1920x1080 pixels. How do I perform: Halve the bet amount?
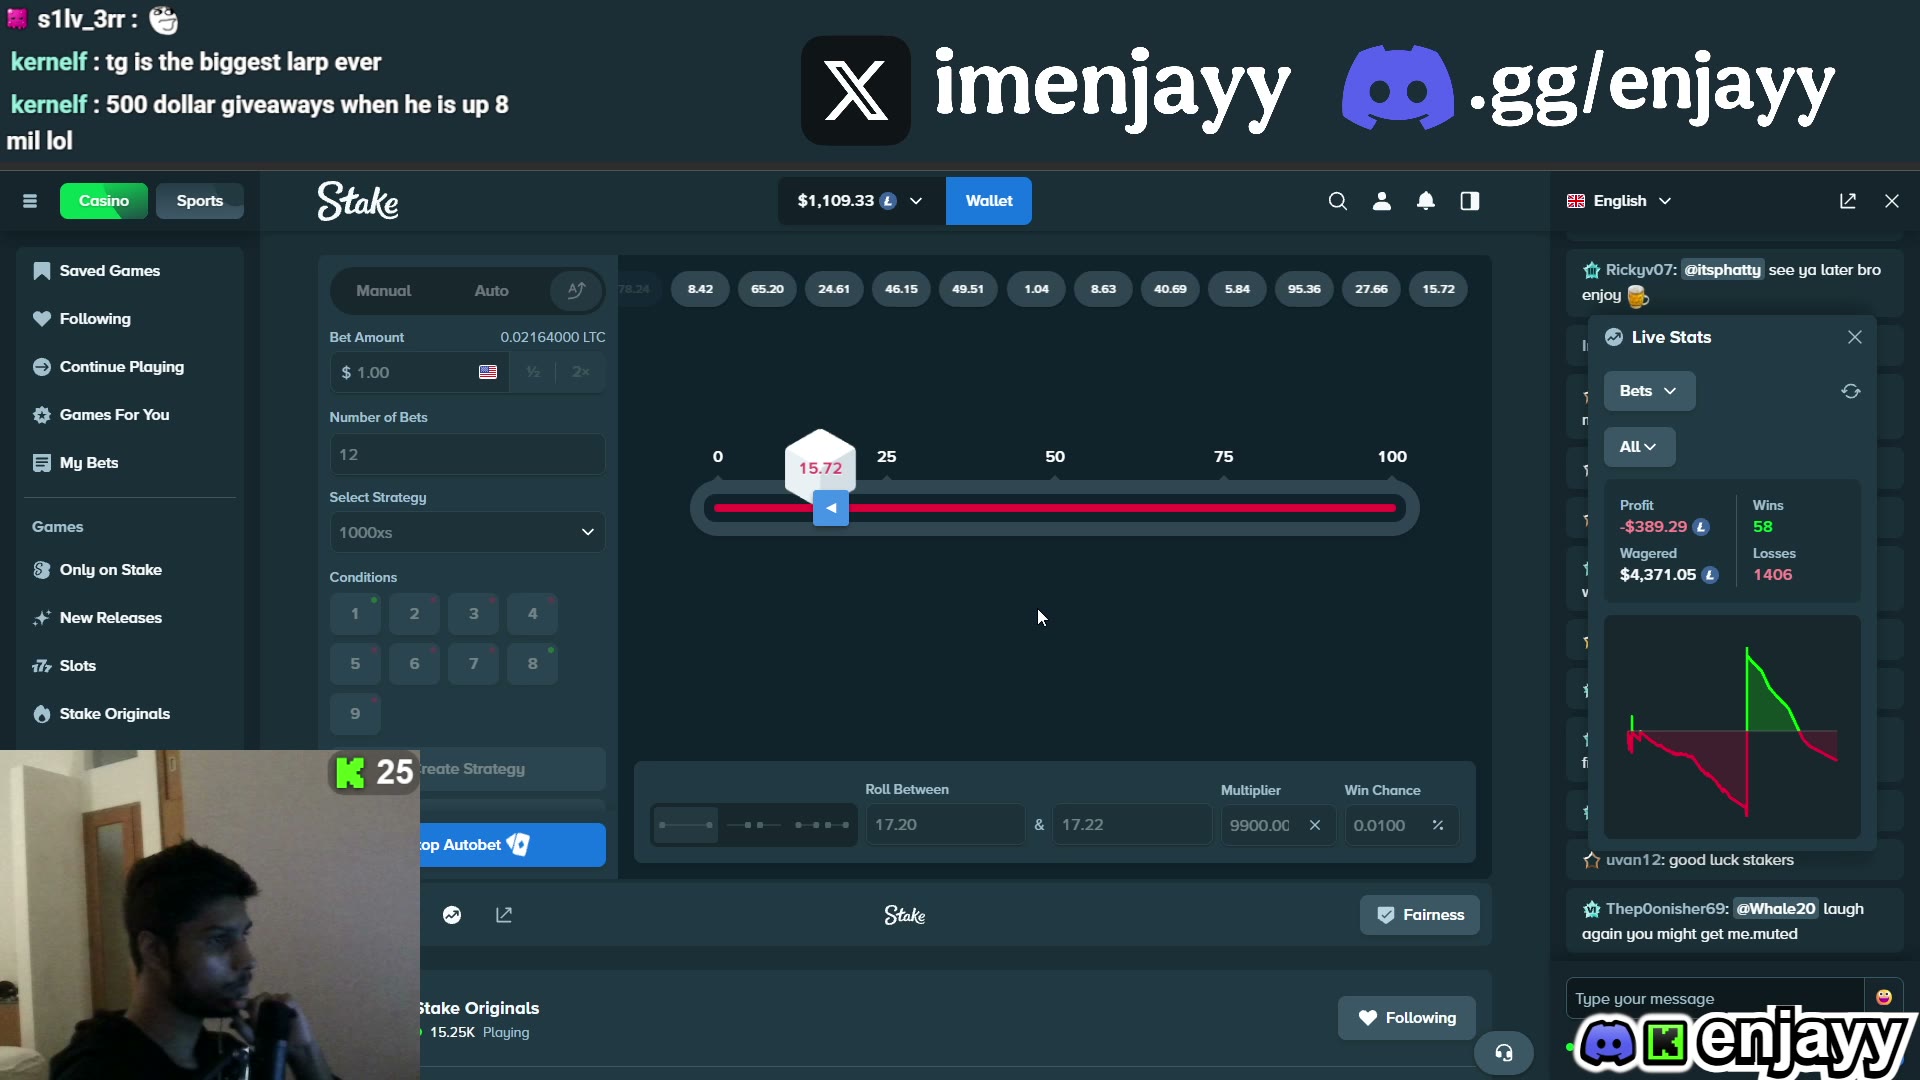coord(533,372)
